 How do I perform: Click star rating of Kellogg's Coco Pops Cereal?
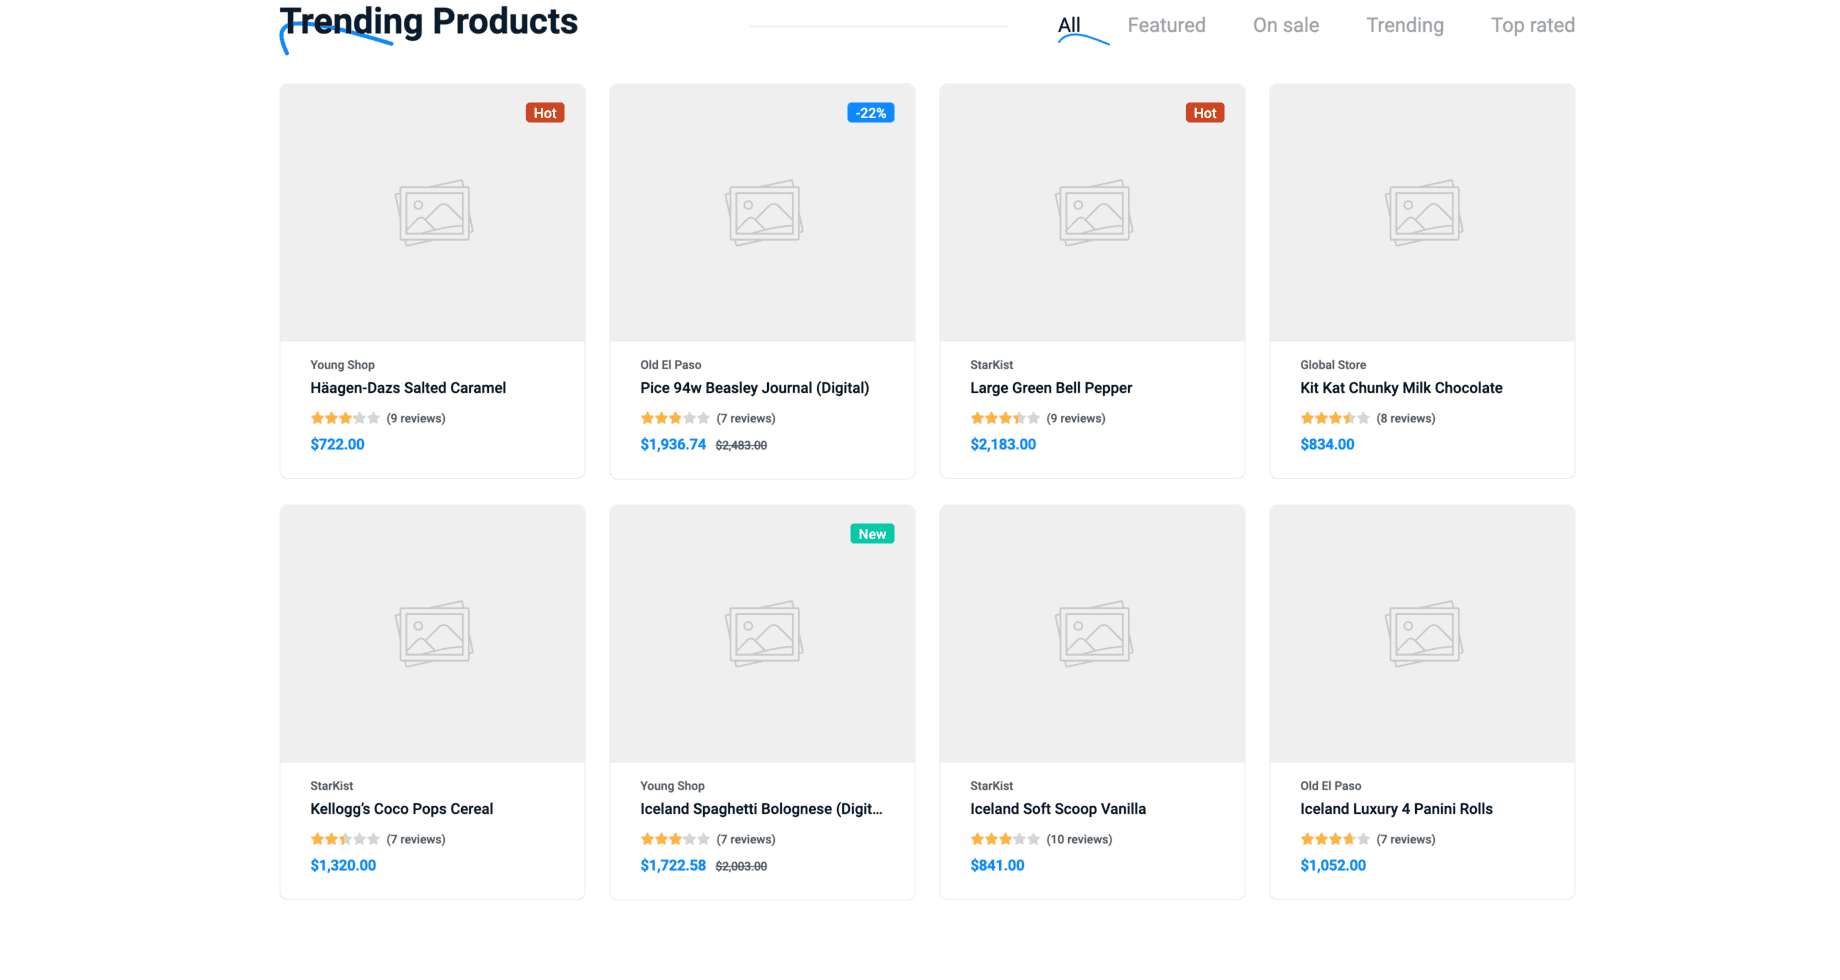tap(344, 839)
